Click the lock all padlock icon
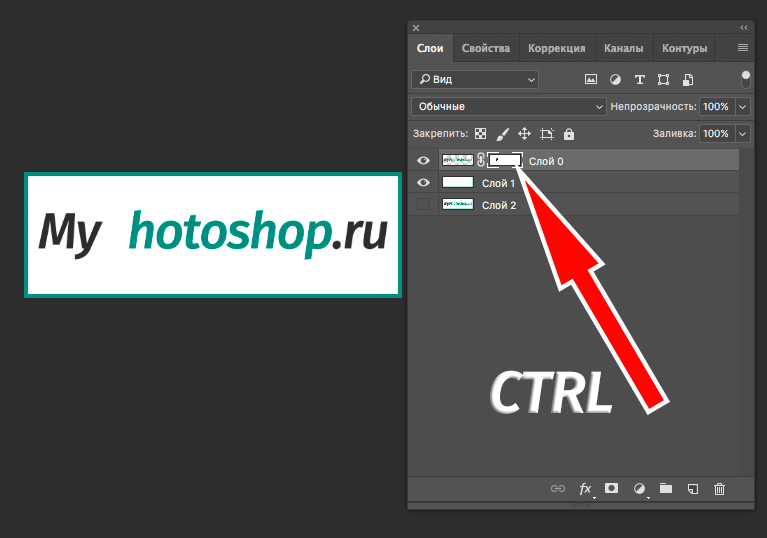This screenshot has width=767, height=538. tap(569, 133)
